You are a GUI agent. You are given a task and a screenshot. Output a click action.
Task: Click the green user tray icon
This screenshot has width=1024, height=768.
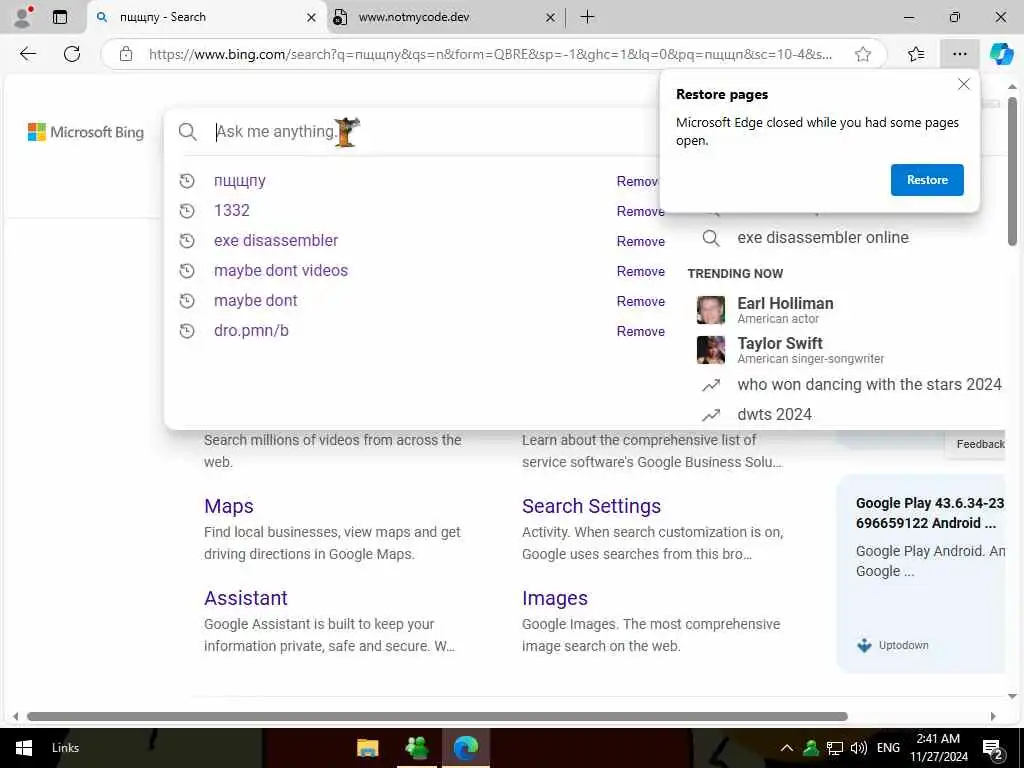coord(810,748)
